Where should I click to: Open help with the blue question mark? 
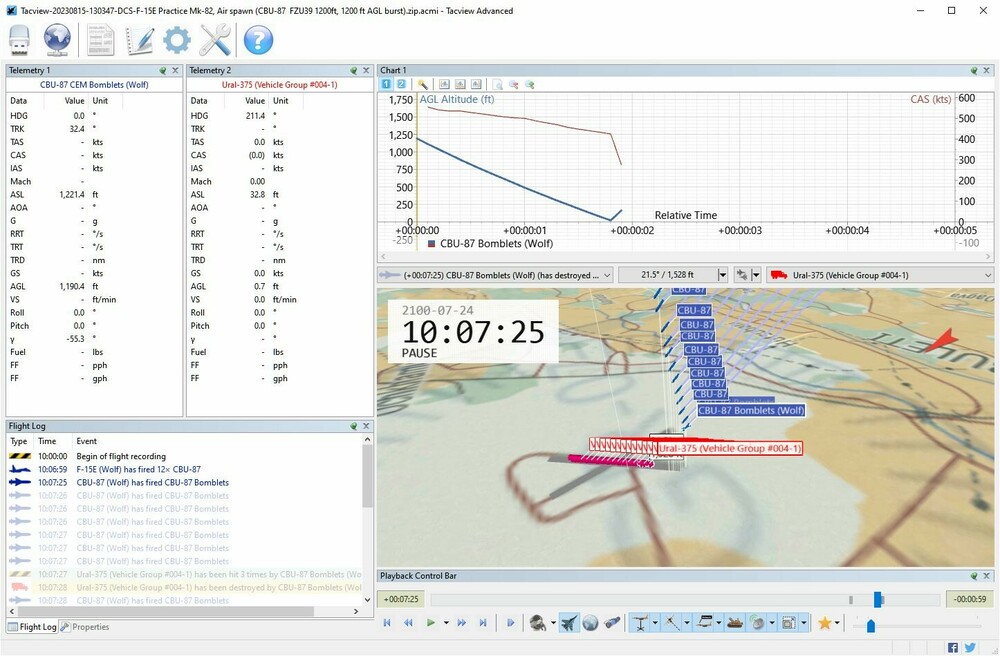pos(258,40)
